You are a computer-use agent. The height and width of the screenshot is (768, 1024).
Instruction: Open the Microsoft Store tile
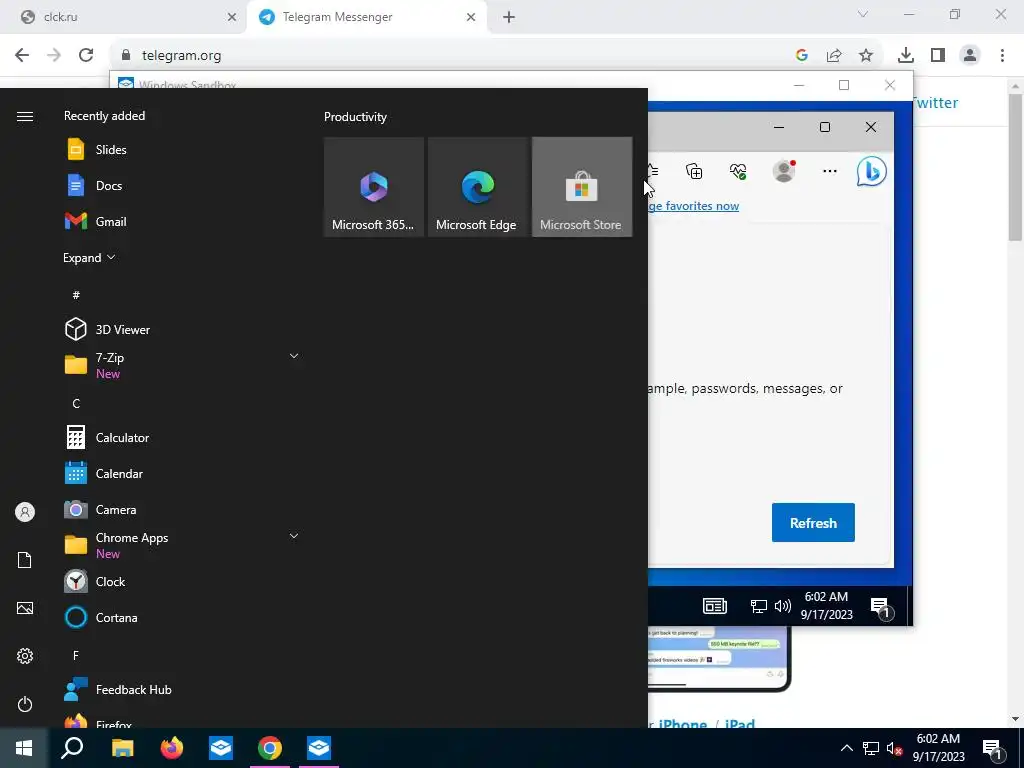tap(582, 187)
